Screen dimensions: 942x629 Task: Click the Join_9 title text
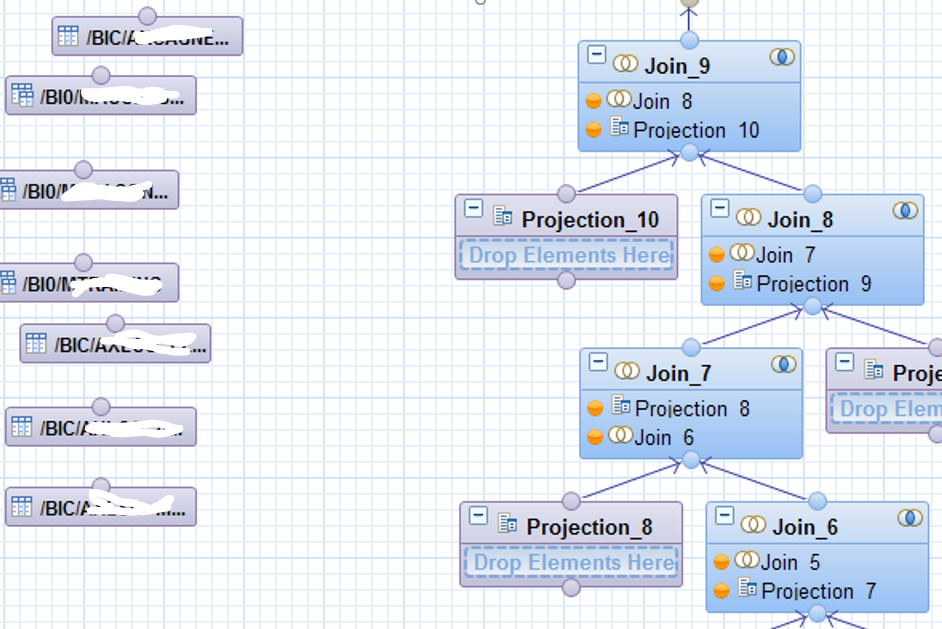pyautogui.click(x=678, y=66)
